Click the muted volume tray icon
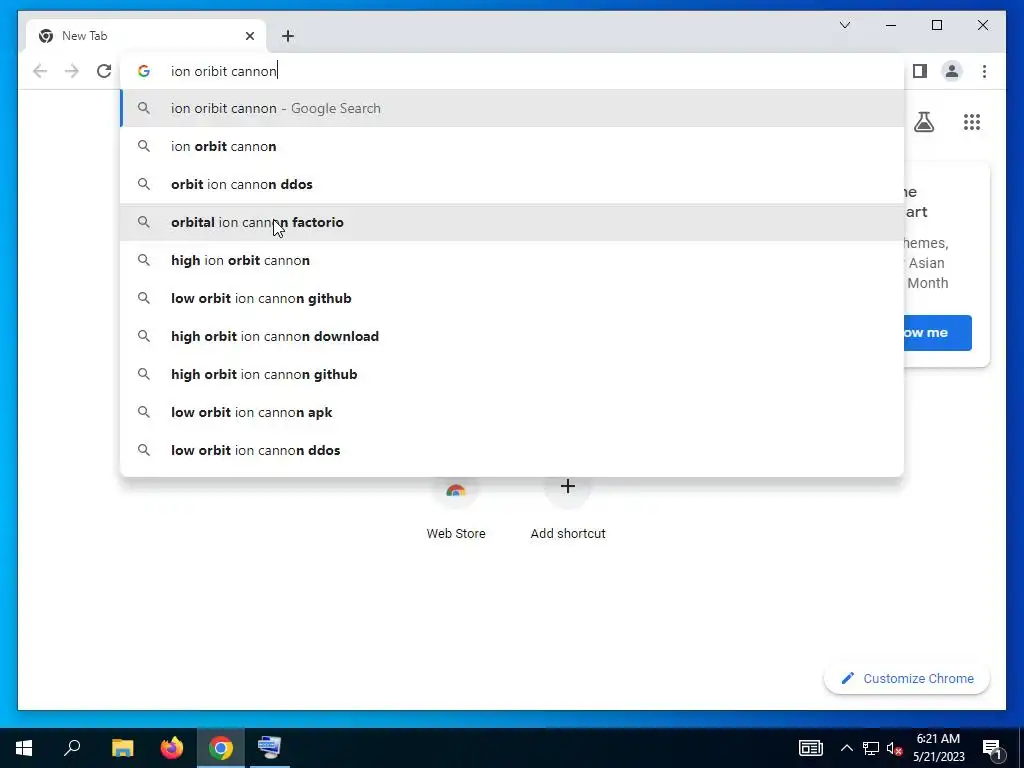 click(895, 748)
